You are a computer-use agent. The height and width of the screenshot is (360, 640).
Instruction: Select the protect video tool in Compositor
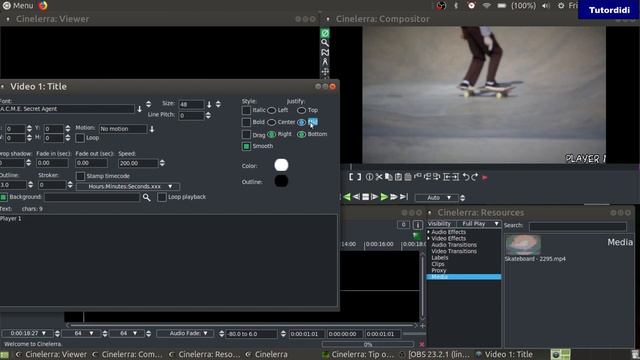325,33
